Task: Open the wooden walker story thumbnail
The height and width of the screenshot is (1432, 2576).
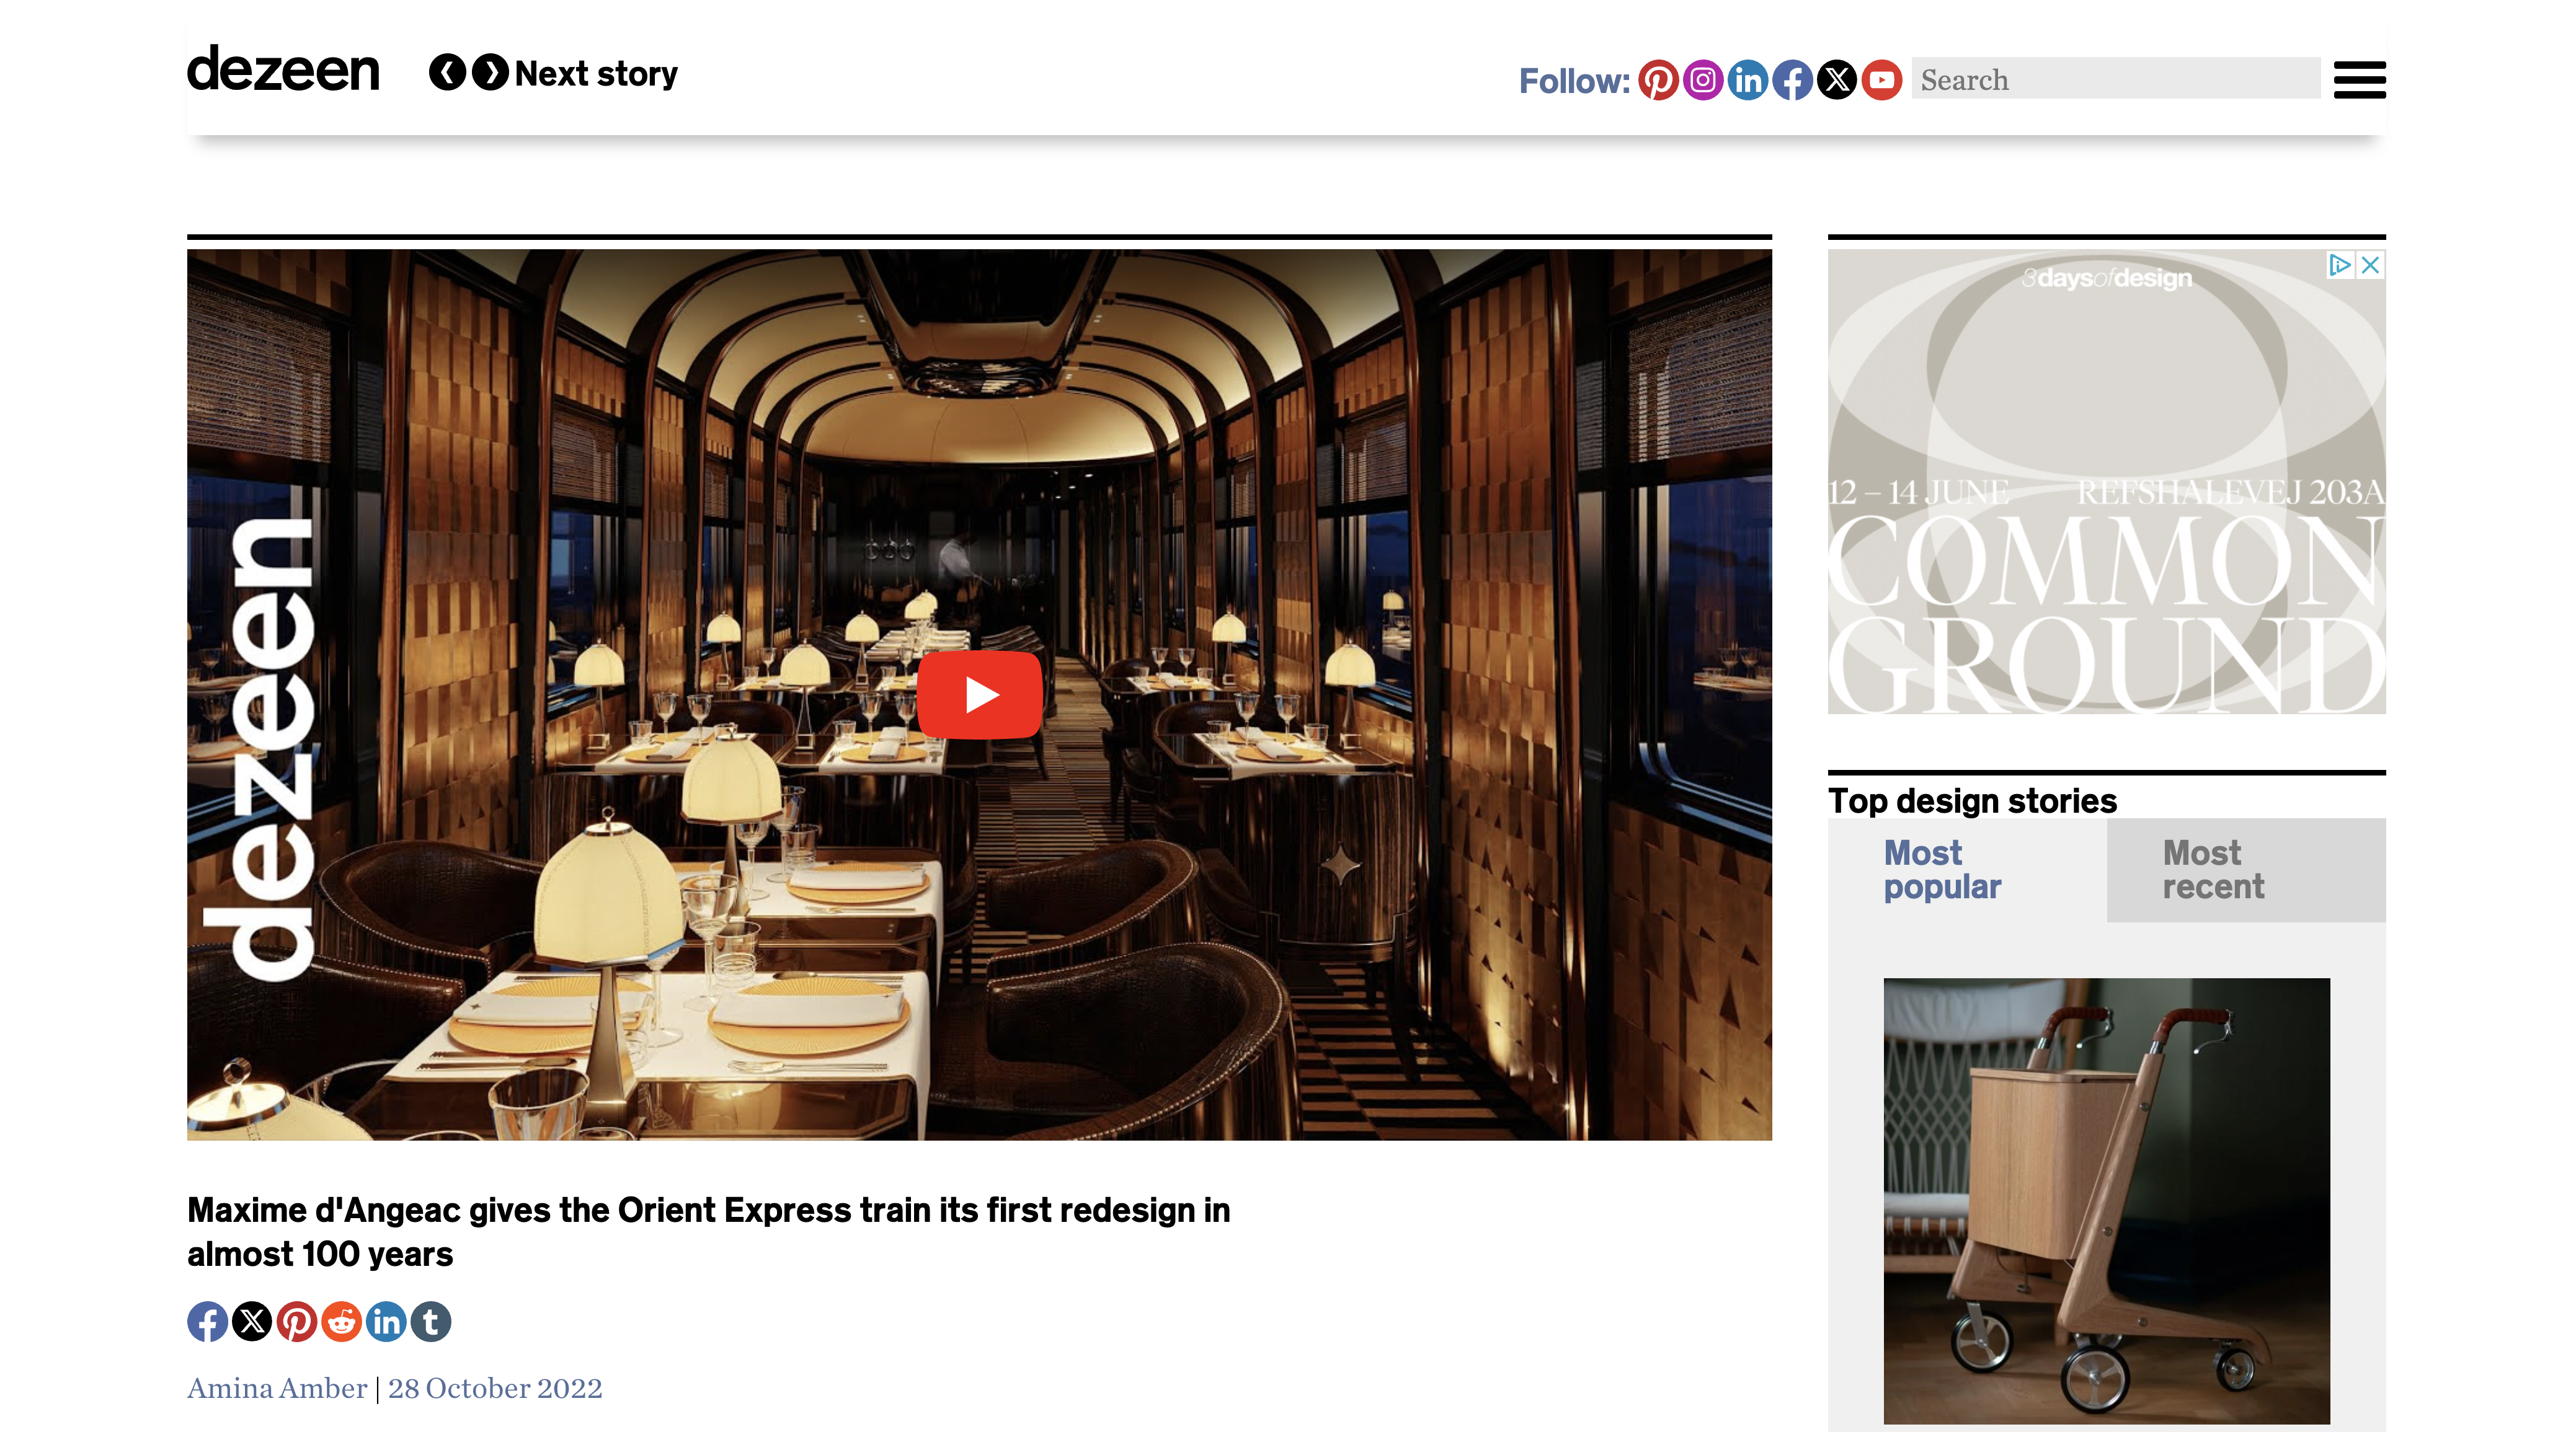Action: pyautogui.click(x=2106, y=1201)
